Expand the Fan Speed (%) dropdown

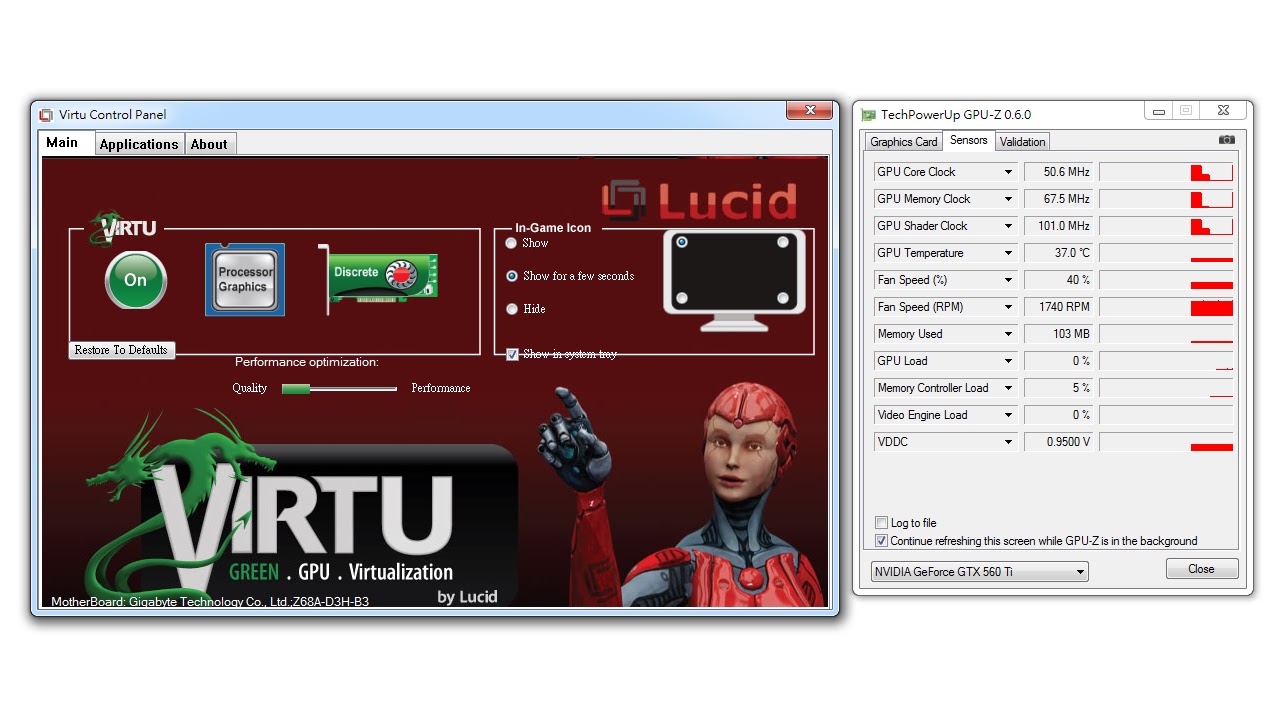pos(1008,280)
